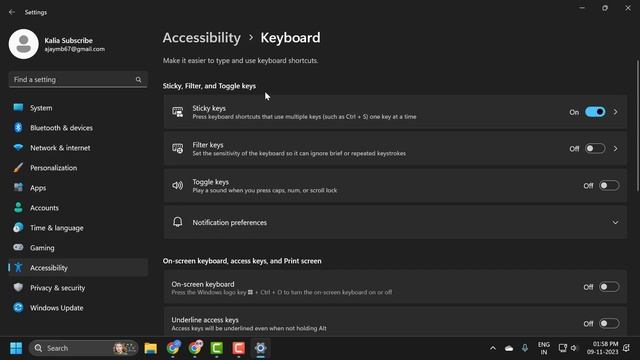
Task: Open File Explorer from the taskbar
Action: [151, 348]
